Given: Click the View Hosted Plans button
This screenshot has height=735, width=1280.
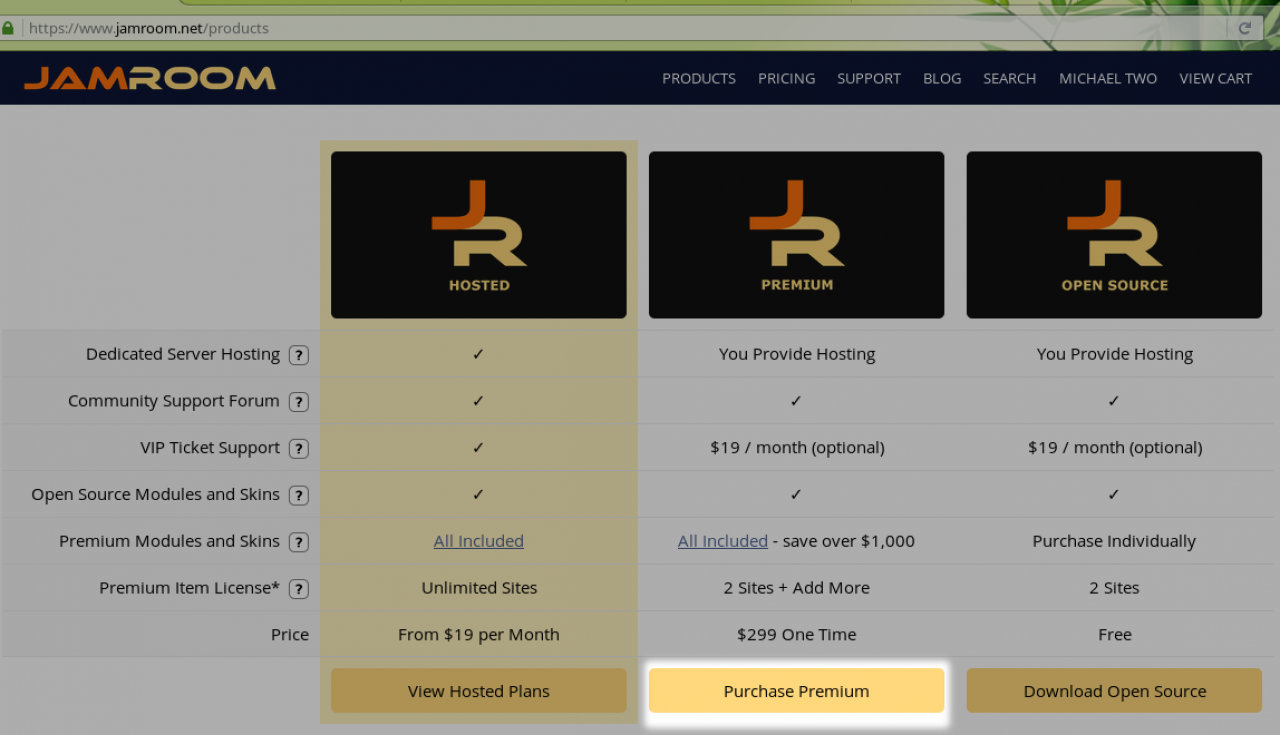Looking at the screenshot, I should pos(478,691).
